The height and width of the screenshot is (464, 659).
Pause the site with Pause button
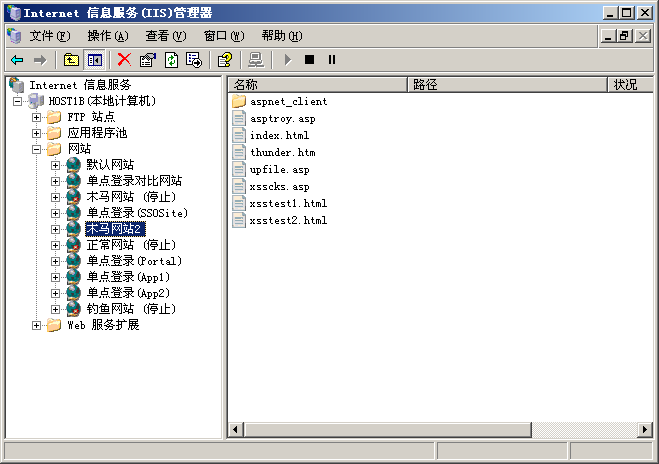coord(332,60)
